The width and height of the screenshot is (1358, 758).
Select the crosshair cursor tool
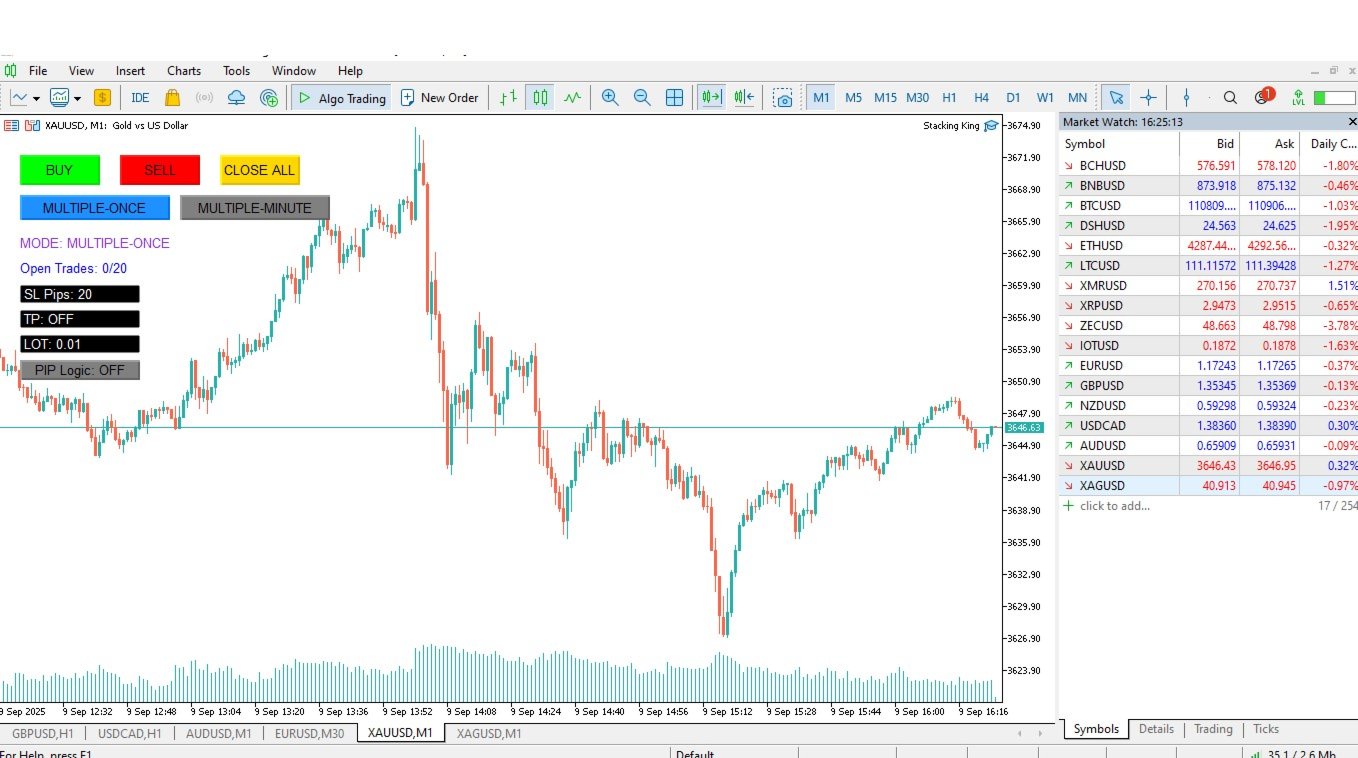(x=1148, y=97)
